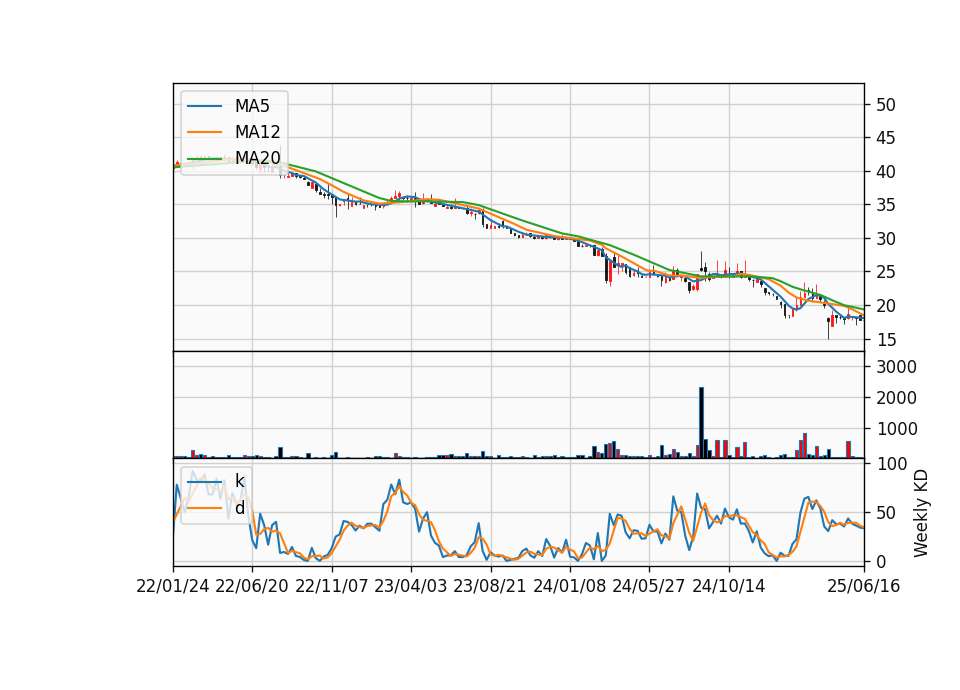Click the price axis value 25
This screenshot has width=960, height=690.
tap(886, 272)
